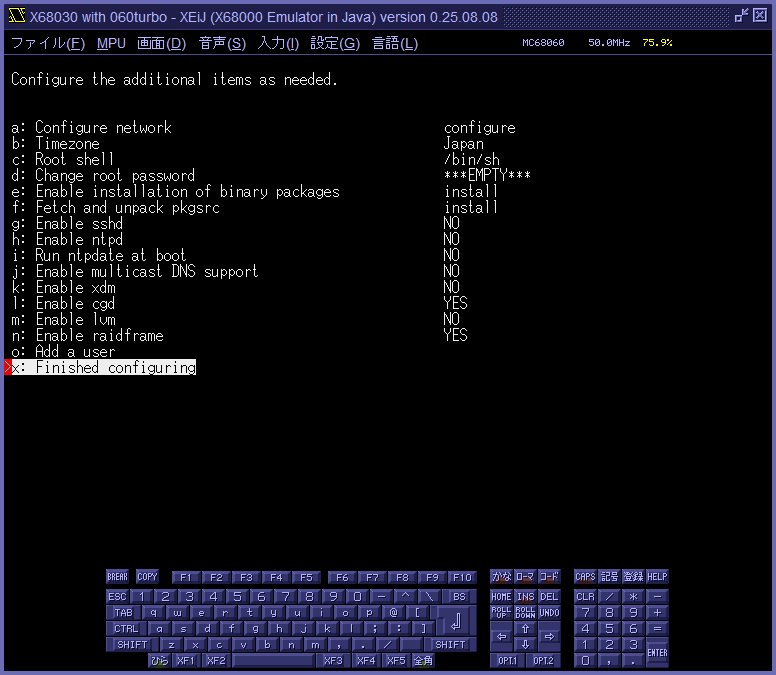The height and width of the screenshot is (675, 776).
Task: Click the COPY key on virtual keyboard
Action: coord(147,577)
